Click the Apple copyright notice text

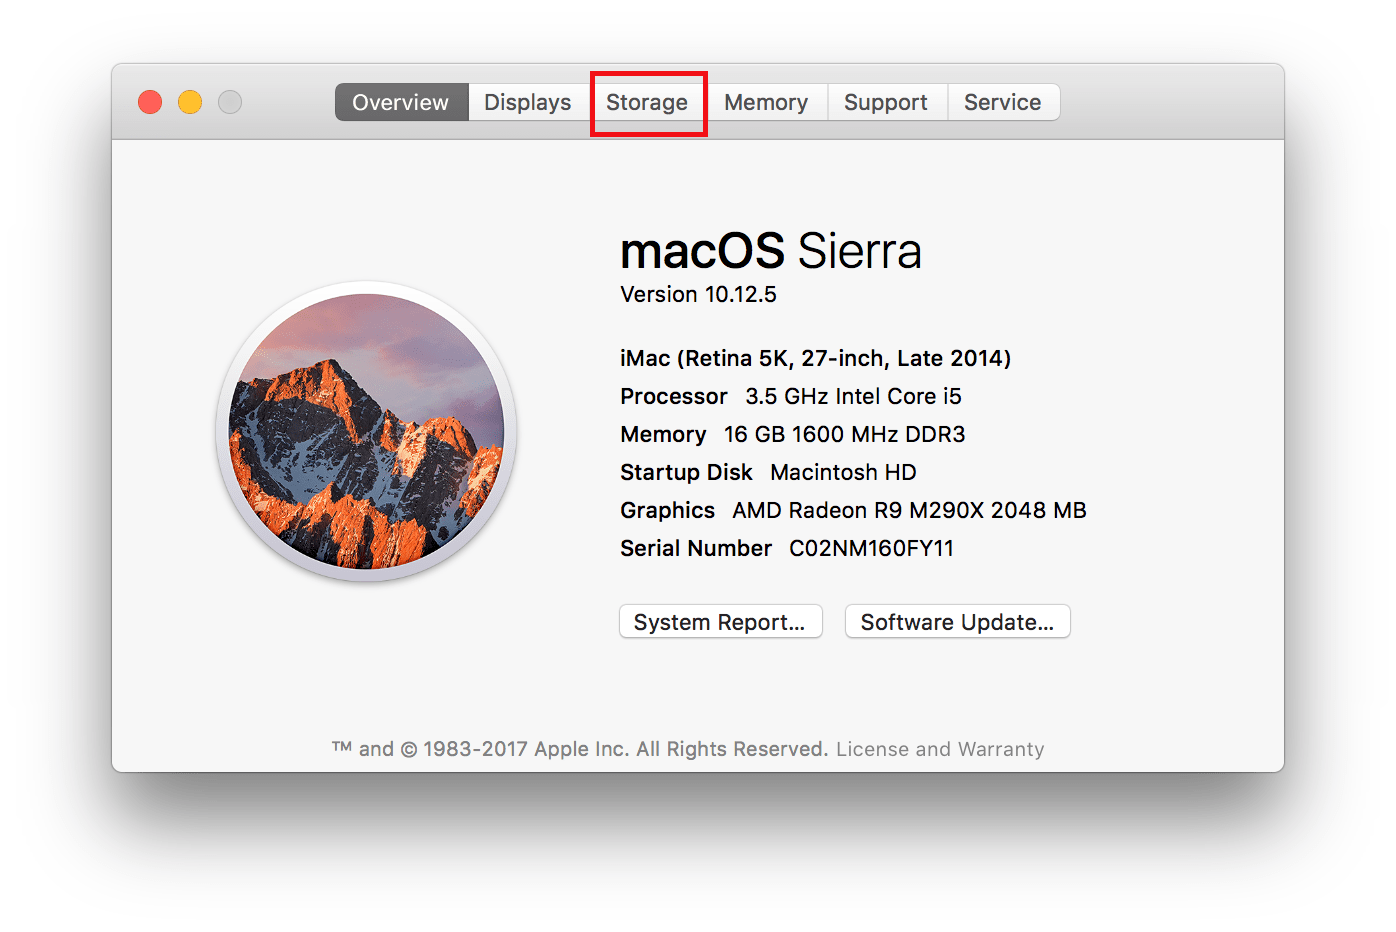click(x=580, y=748)
